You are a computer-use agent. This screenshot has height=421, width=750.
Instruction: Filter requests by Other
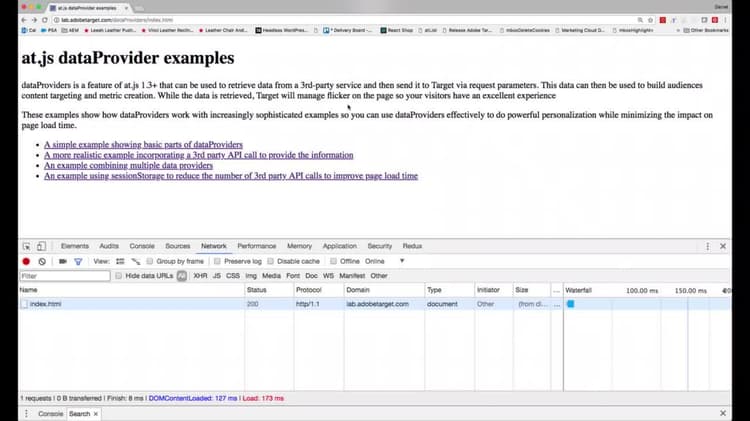[379, 276]
